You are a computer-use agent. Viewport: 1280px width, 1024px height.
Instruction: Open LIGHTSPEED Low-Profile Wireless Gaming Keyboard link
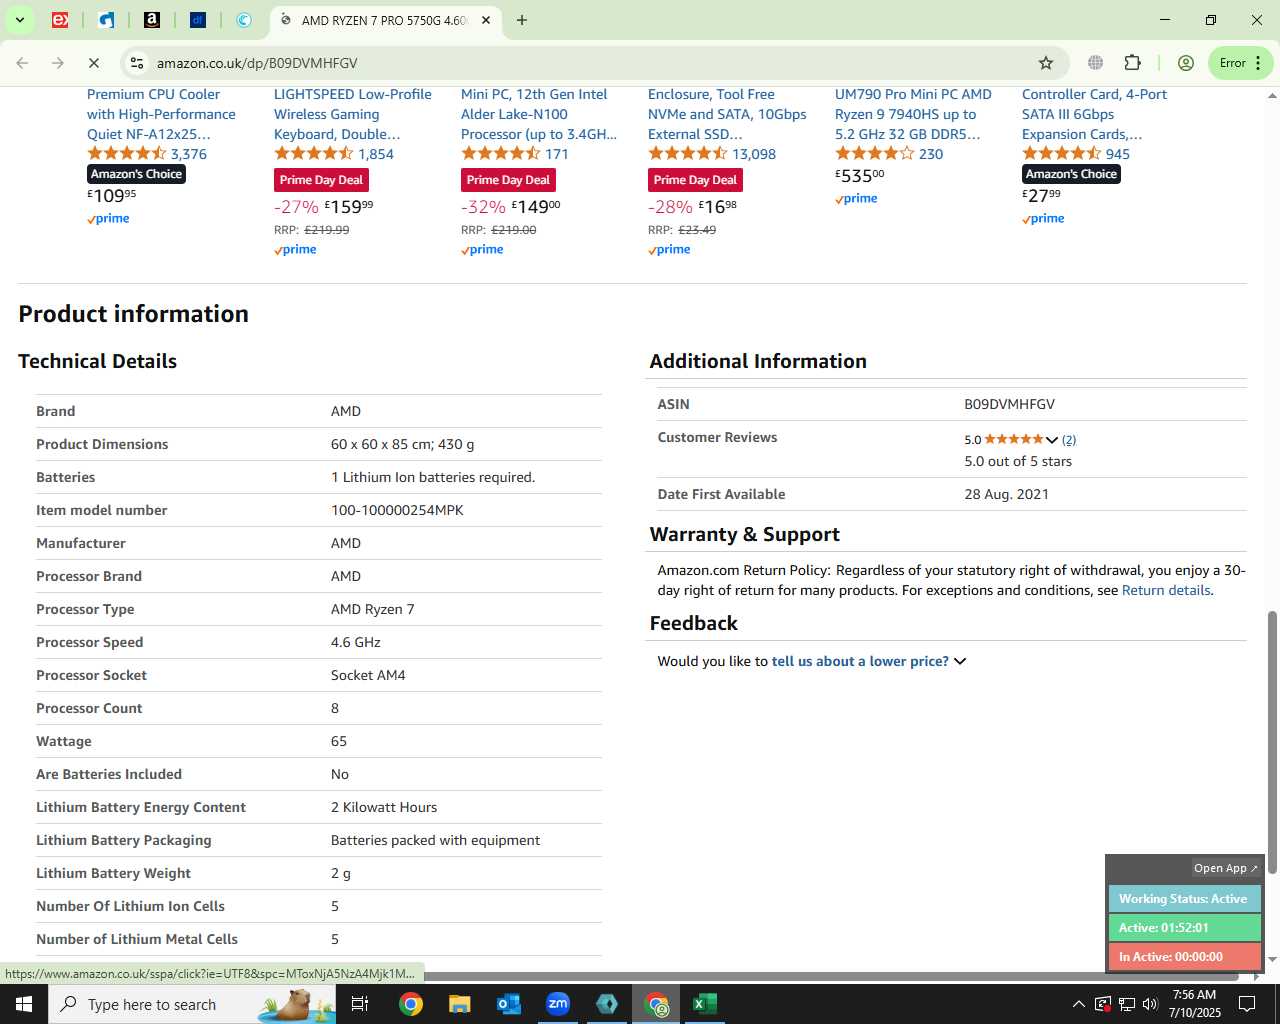tap(353, 114)
